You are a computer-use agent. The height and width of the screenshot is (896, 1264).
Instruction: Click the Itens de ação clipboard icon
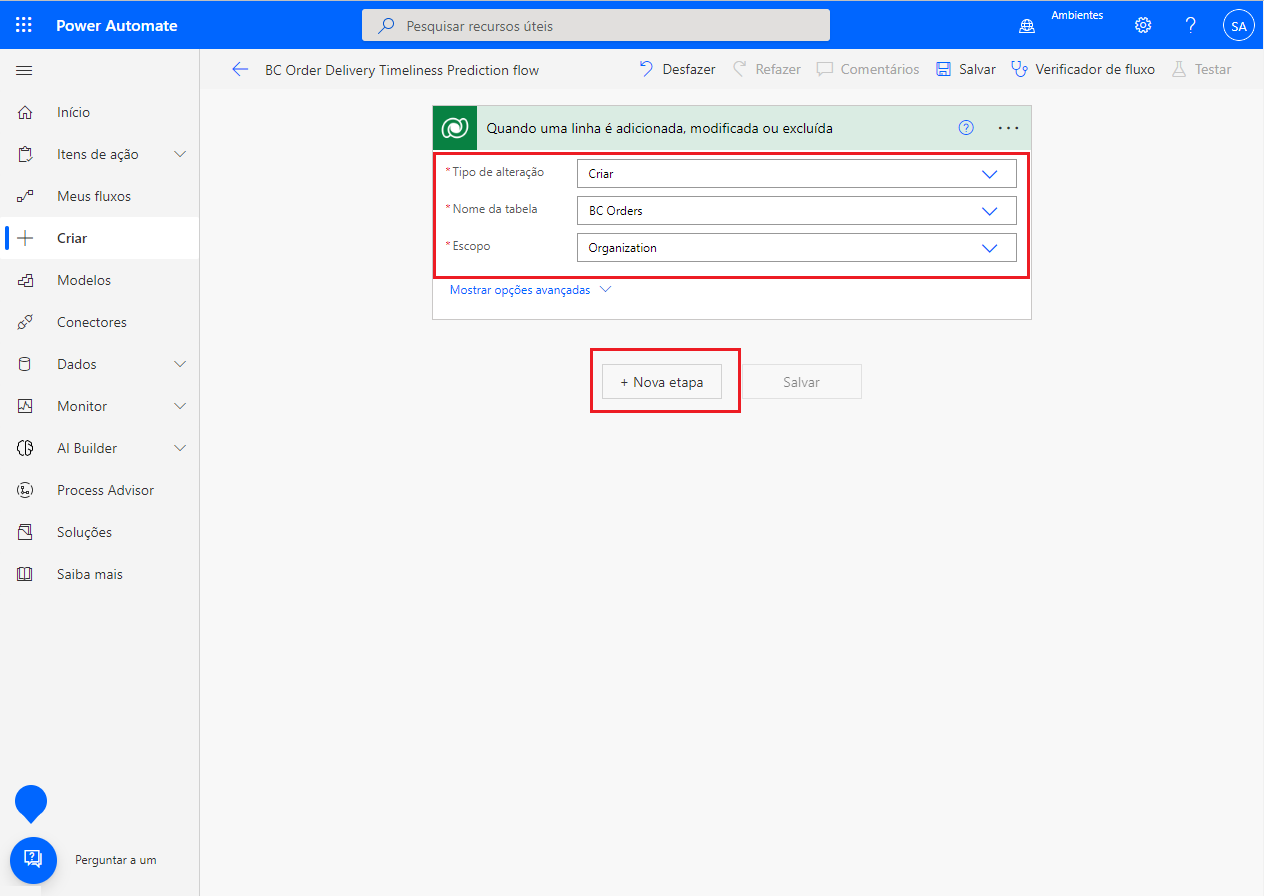point(25,154)
